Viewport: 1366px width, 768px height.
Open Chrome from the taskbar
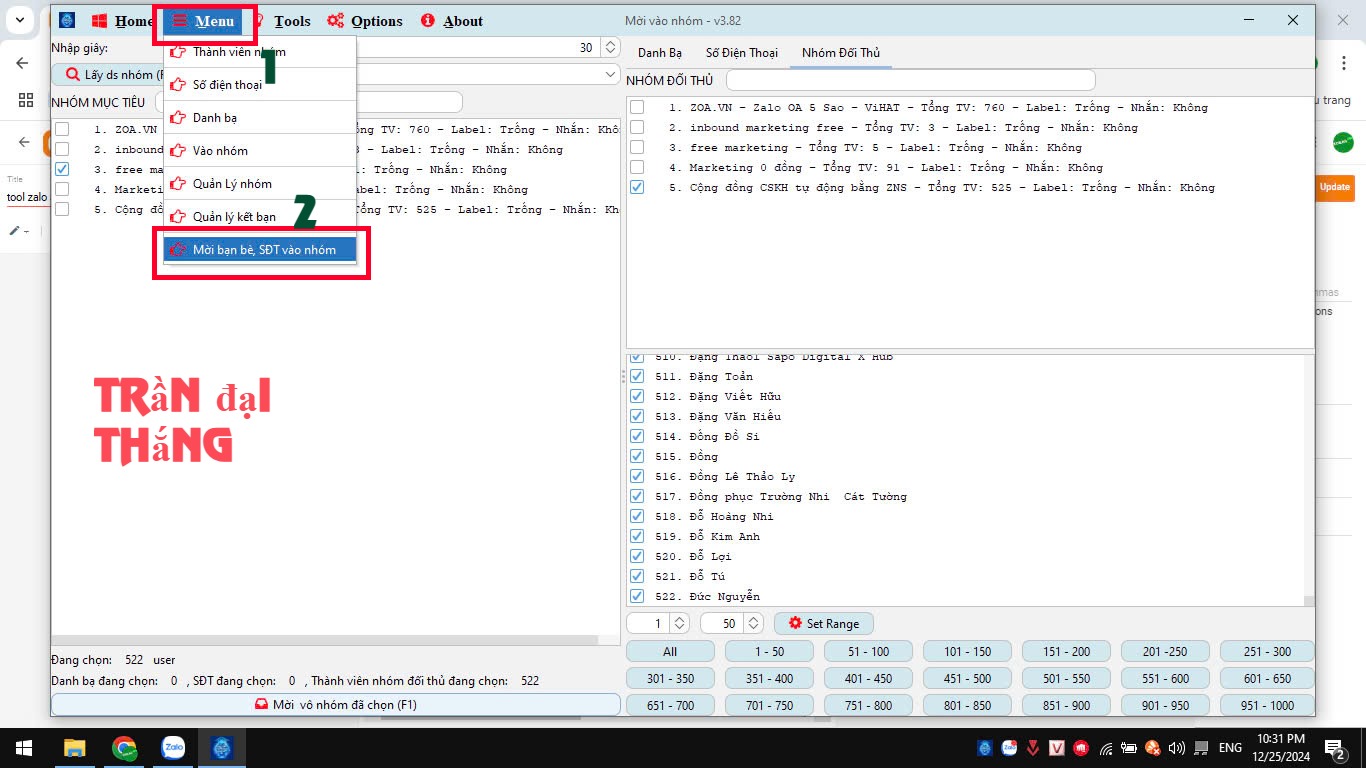click(x=124, y=748)
